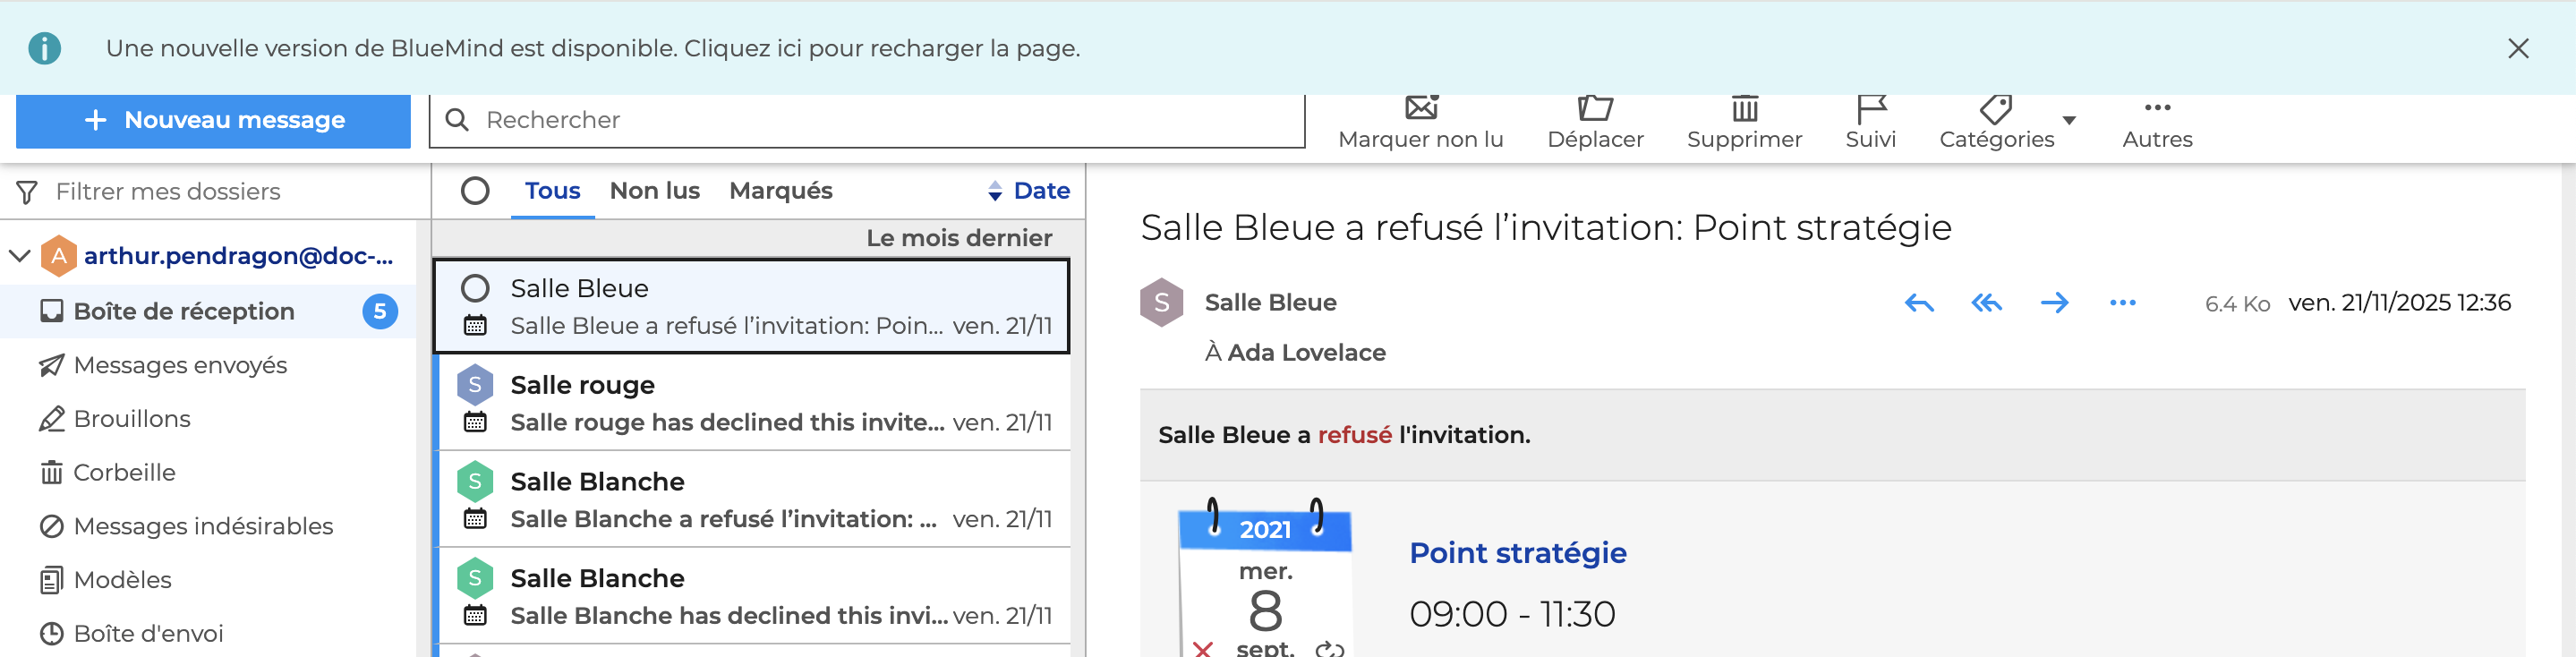Forward the Salle Bleue message
This screenshot has height=657, width=2576.
click(x=2054, y=303)
